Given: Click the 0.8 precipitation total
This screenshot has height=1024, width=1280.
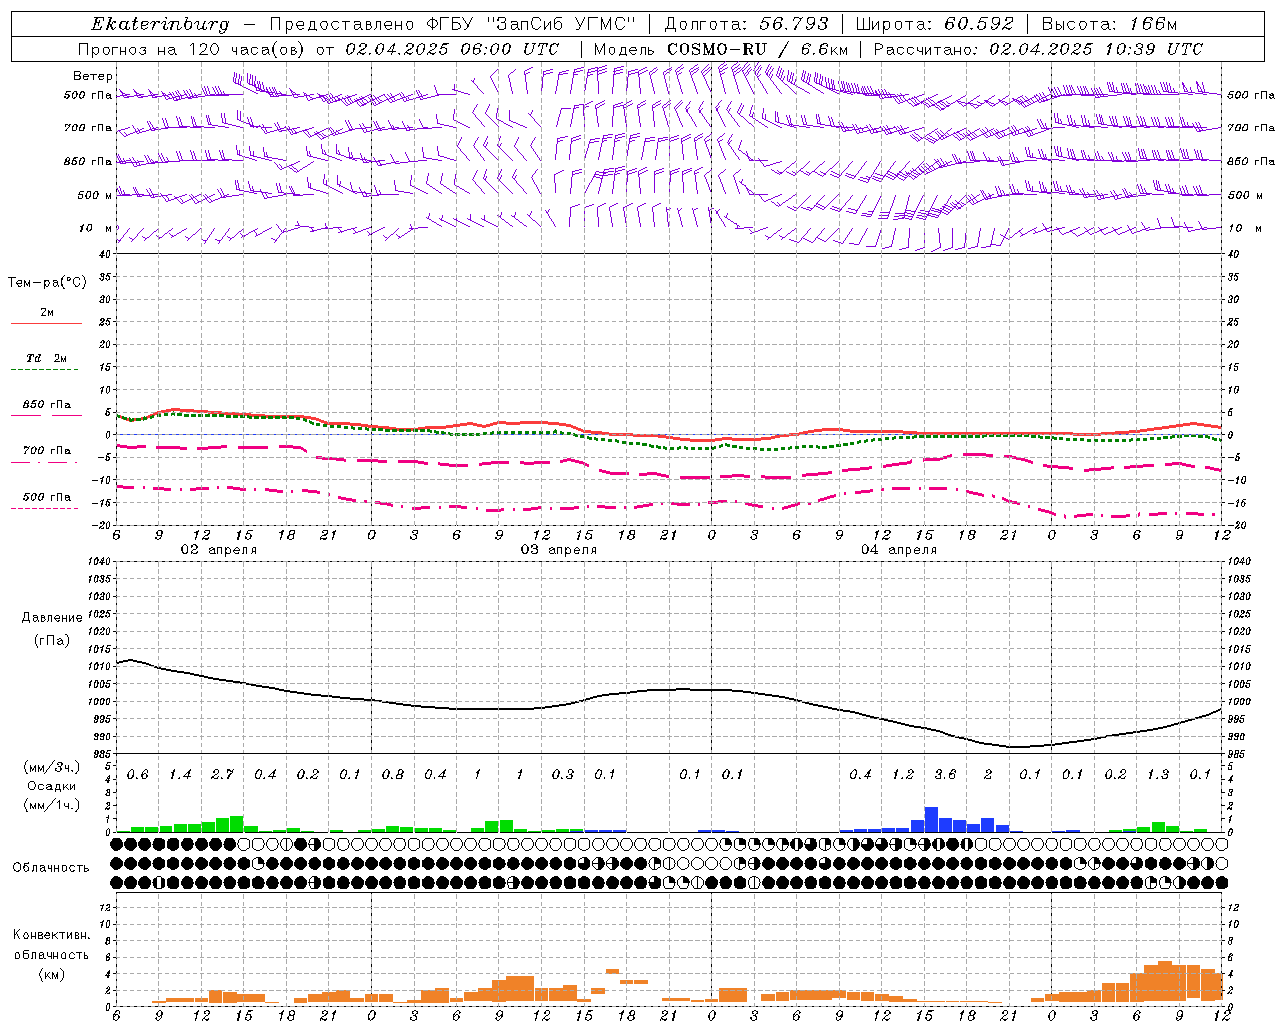Looking at the screenshot, I should click(x=393, y=775).
